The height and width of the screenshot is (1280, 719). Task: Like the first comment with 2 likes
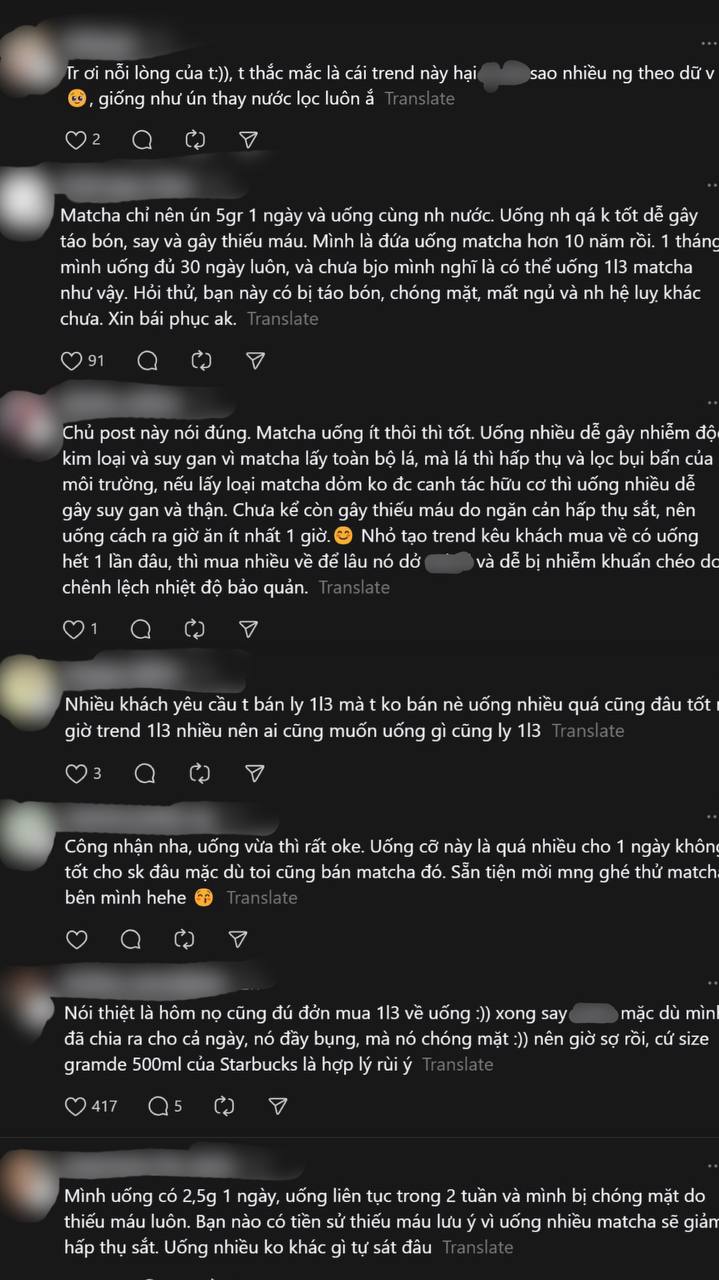[x=76, y=140]
